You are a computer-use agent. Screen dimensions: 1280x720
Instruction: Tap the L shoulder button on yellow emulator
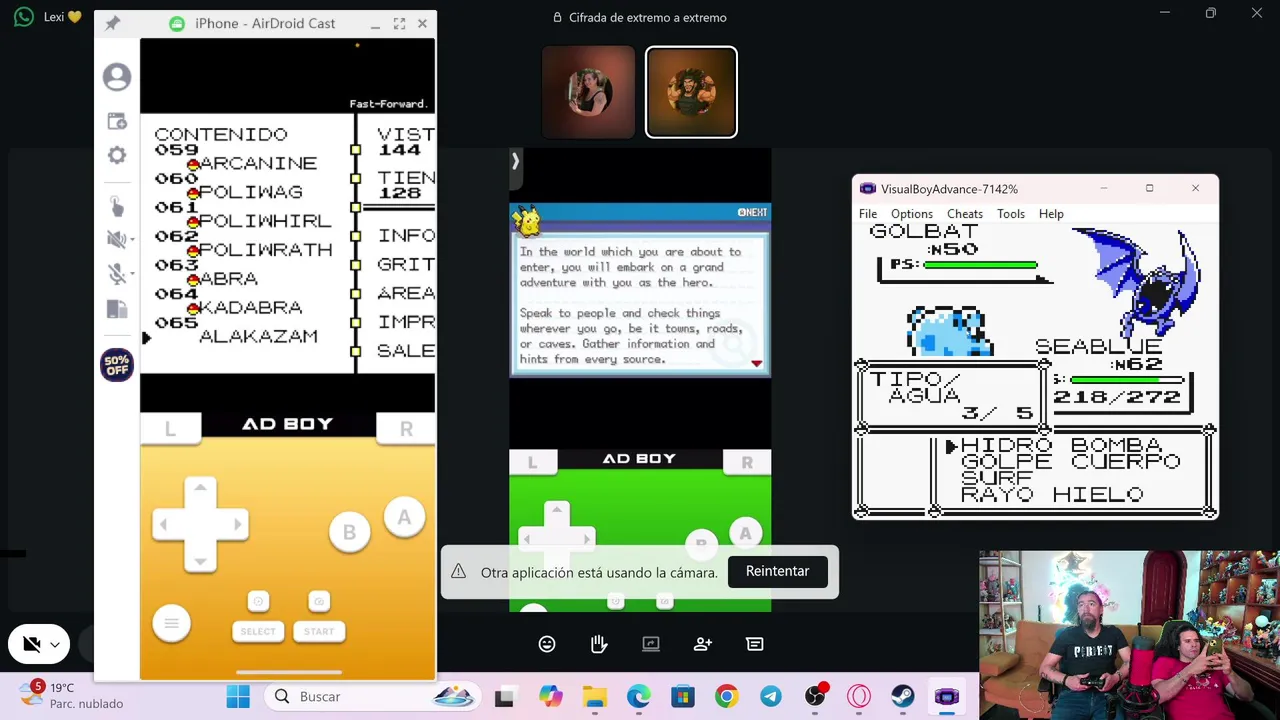coord(170,428)
